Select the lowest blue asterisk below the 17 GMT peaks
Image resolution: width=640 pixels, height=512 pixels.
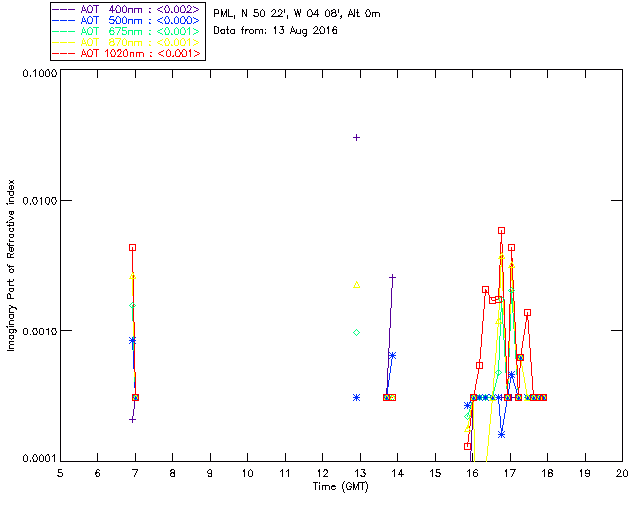(x=501, y=434)
